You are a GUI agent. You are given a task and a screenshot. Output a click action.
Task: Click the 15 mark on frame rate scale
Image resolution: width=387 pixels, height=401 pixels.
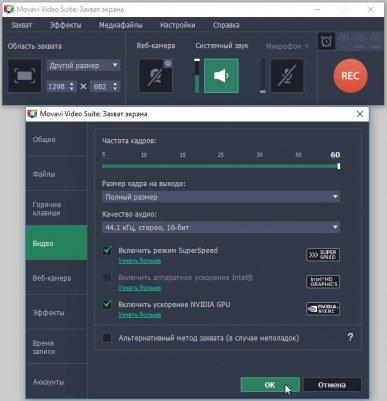click(x=182, y=155)
